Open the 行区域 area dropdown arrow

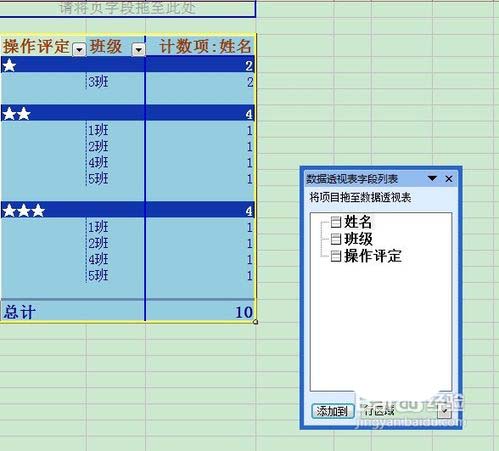coord(445,412)
